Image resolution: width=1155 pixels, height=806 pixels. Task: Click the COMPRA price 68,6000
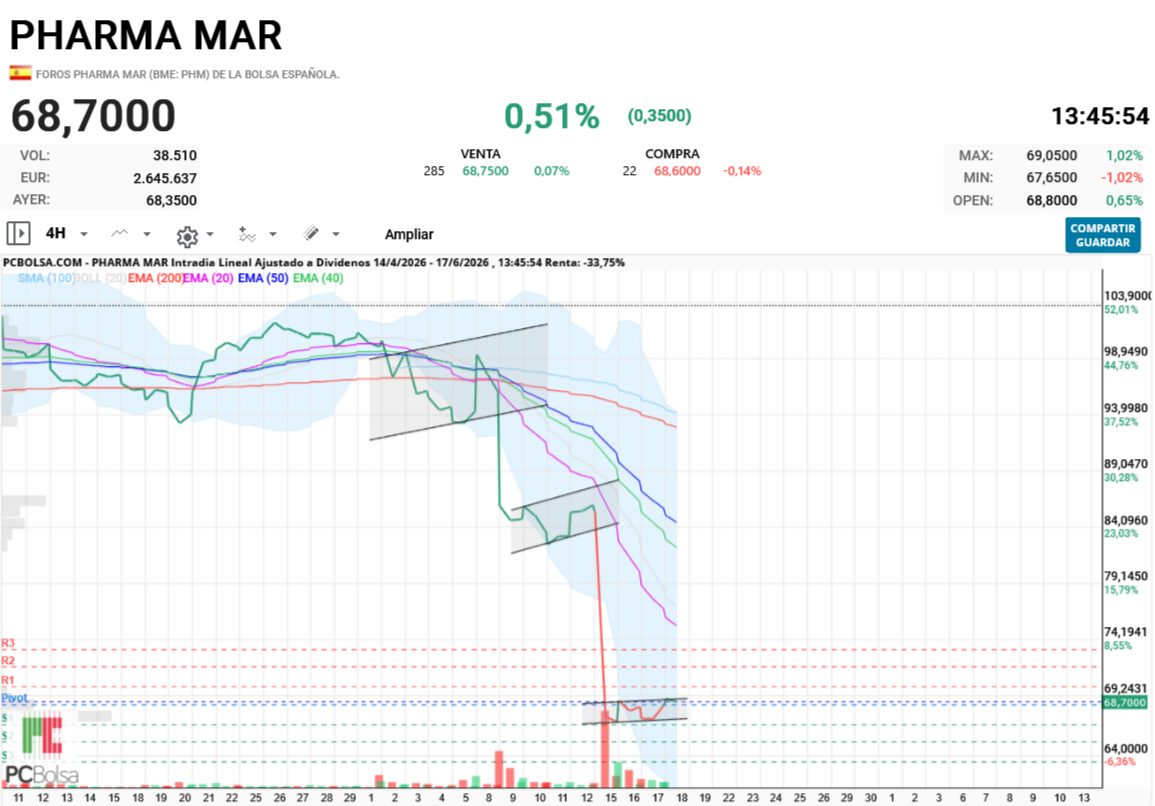click(x=678, y=171)
